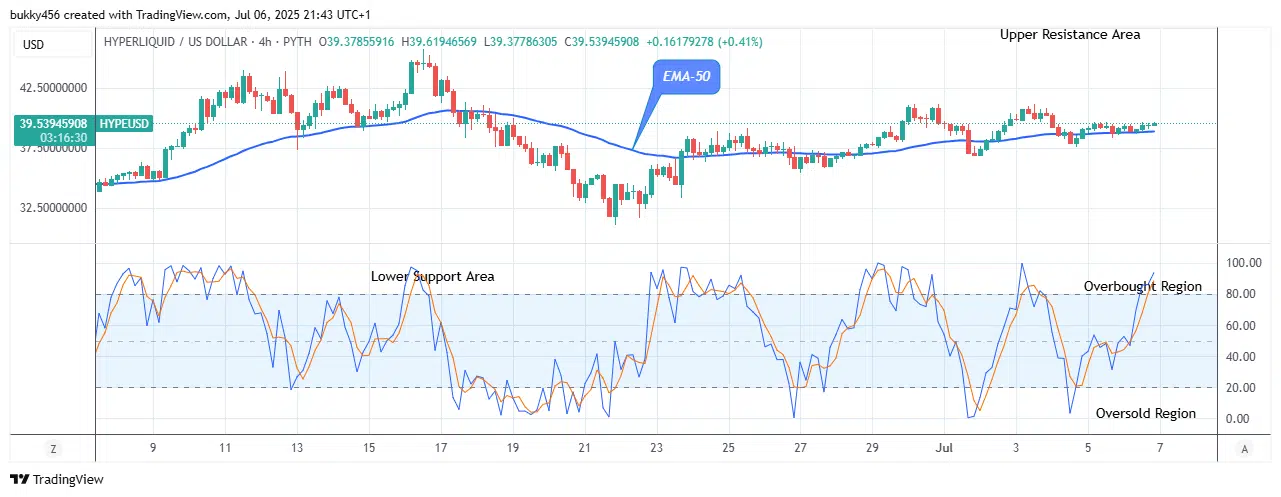Click the TradingView logo
Screen dimensions: 1281x497
(x=57, y=480)
